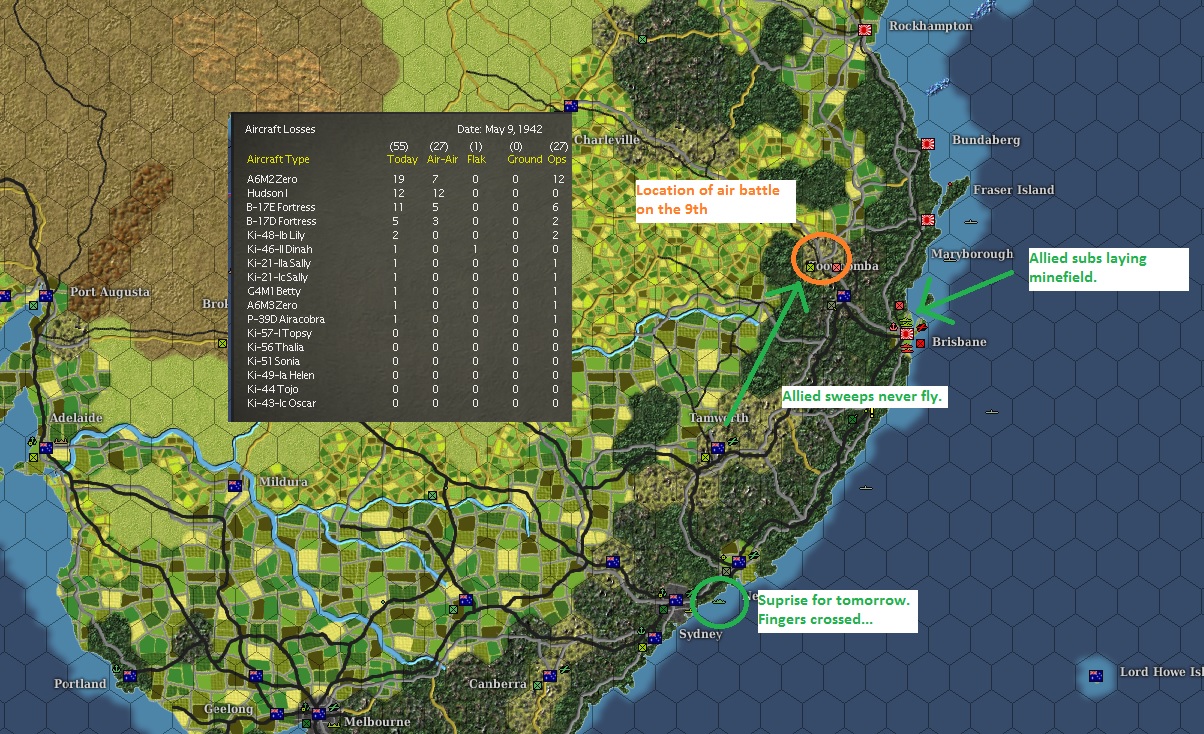Click the Australian flag base at Canberra
The height and width of the screenshot is (734, 1204).
[x=550, y=675]
